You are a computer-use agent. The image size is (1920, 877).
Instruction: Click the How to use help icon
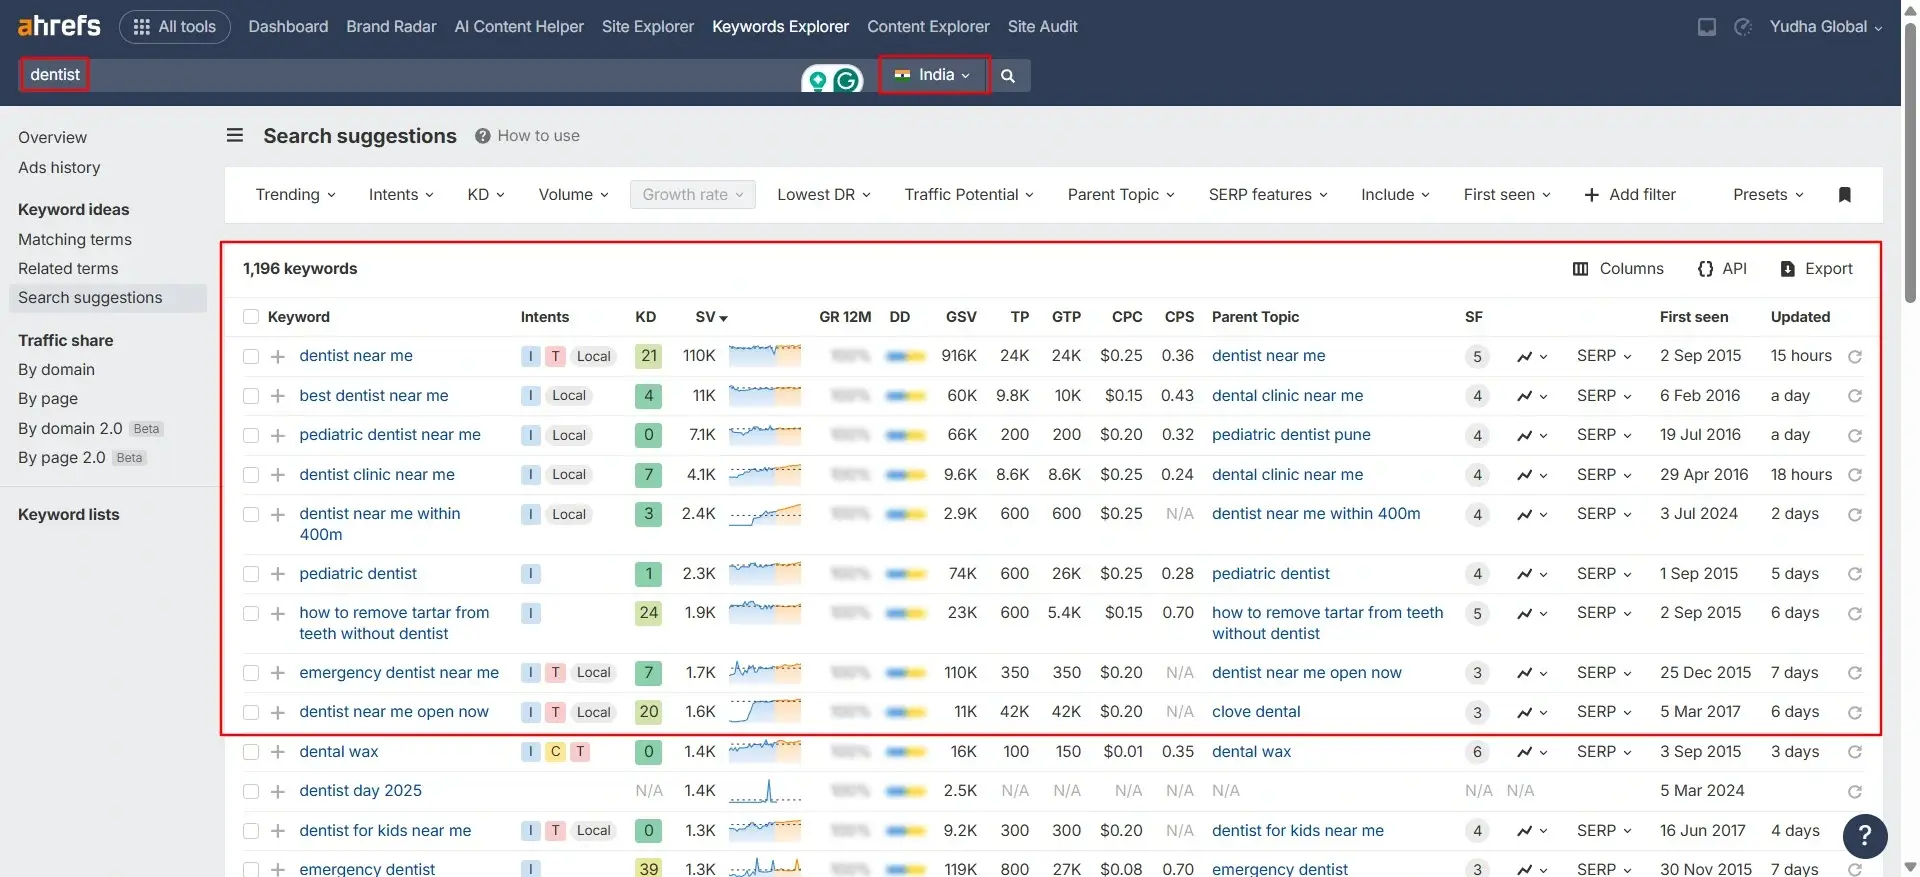pyautogui.click(x=482, y=136)
